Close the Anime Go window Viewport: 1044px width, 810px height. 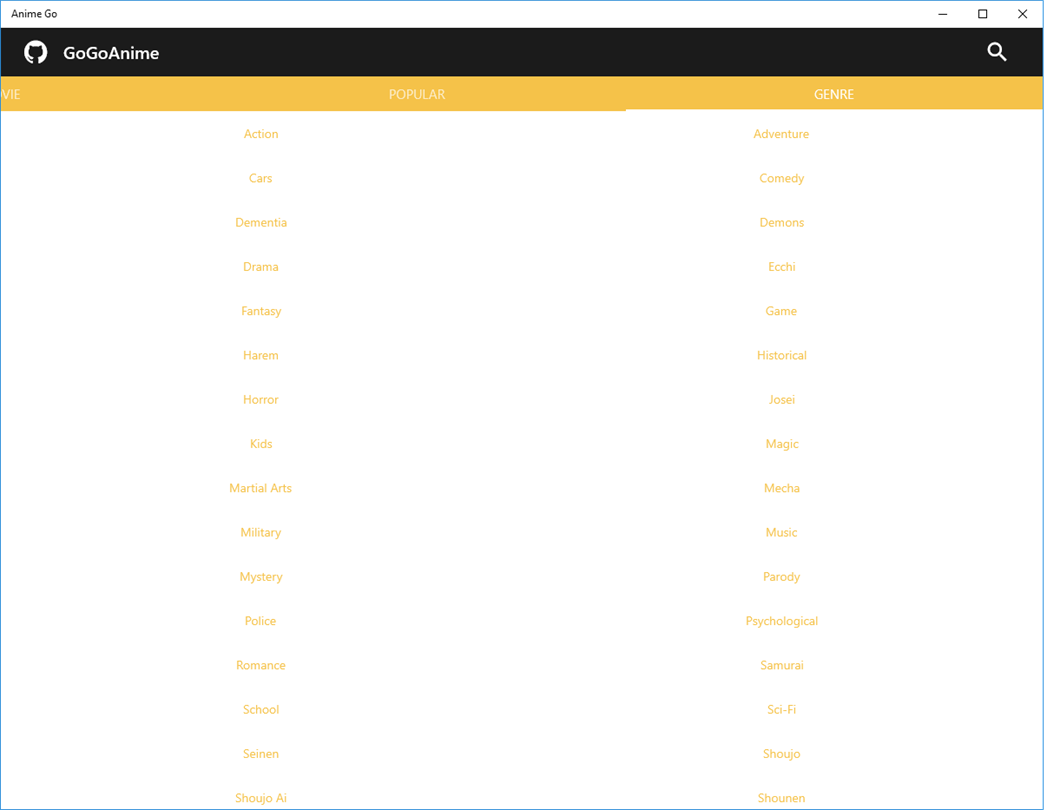pos(1023,14)
